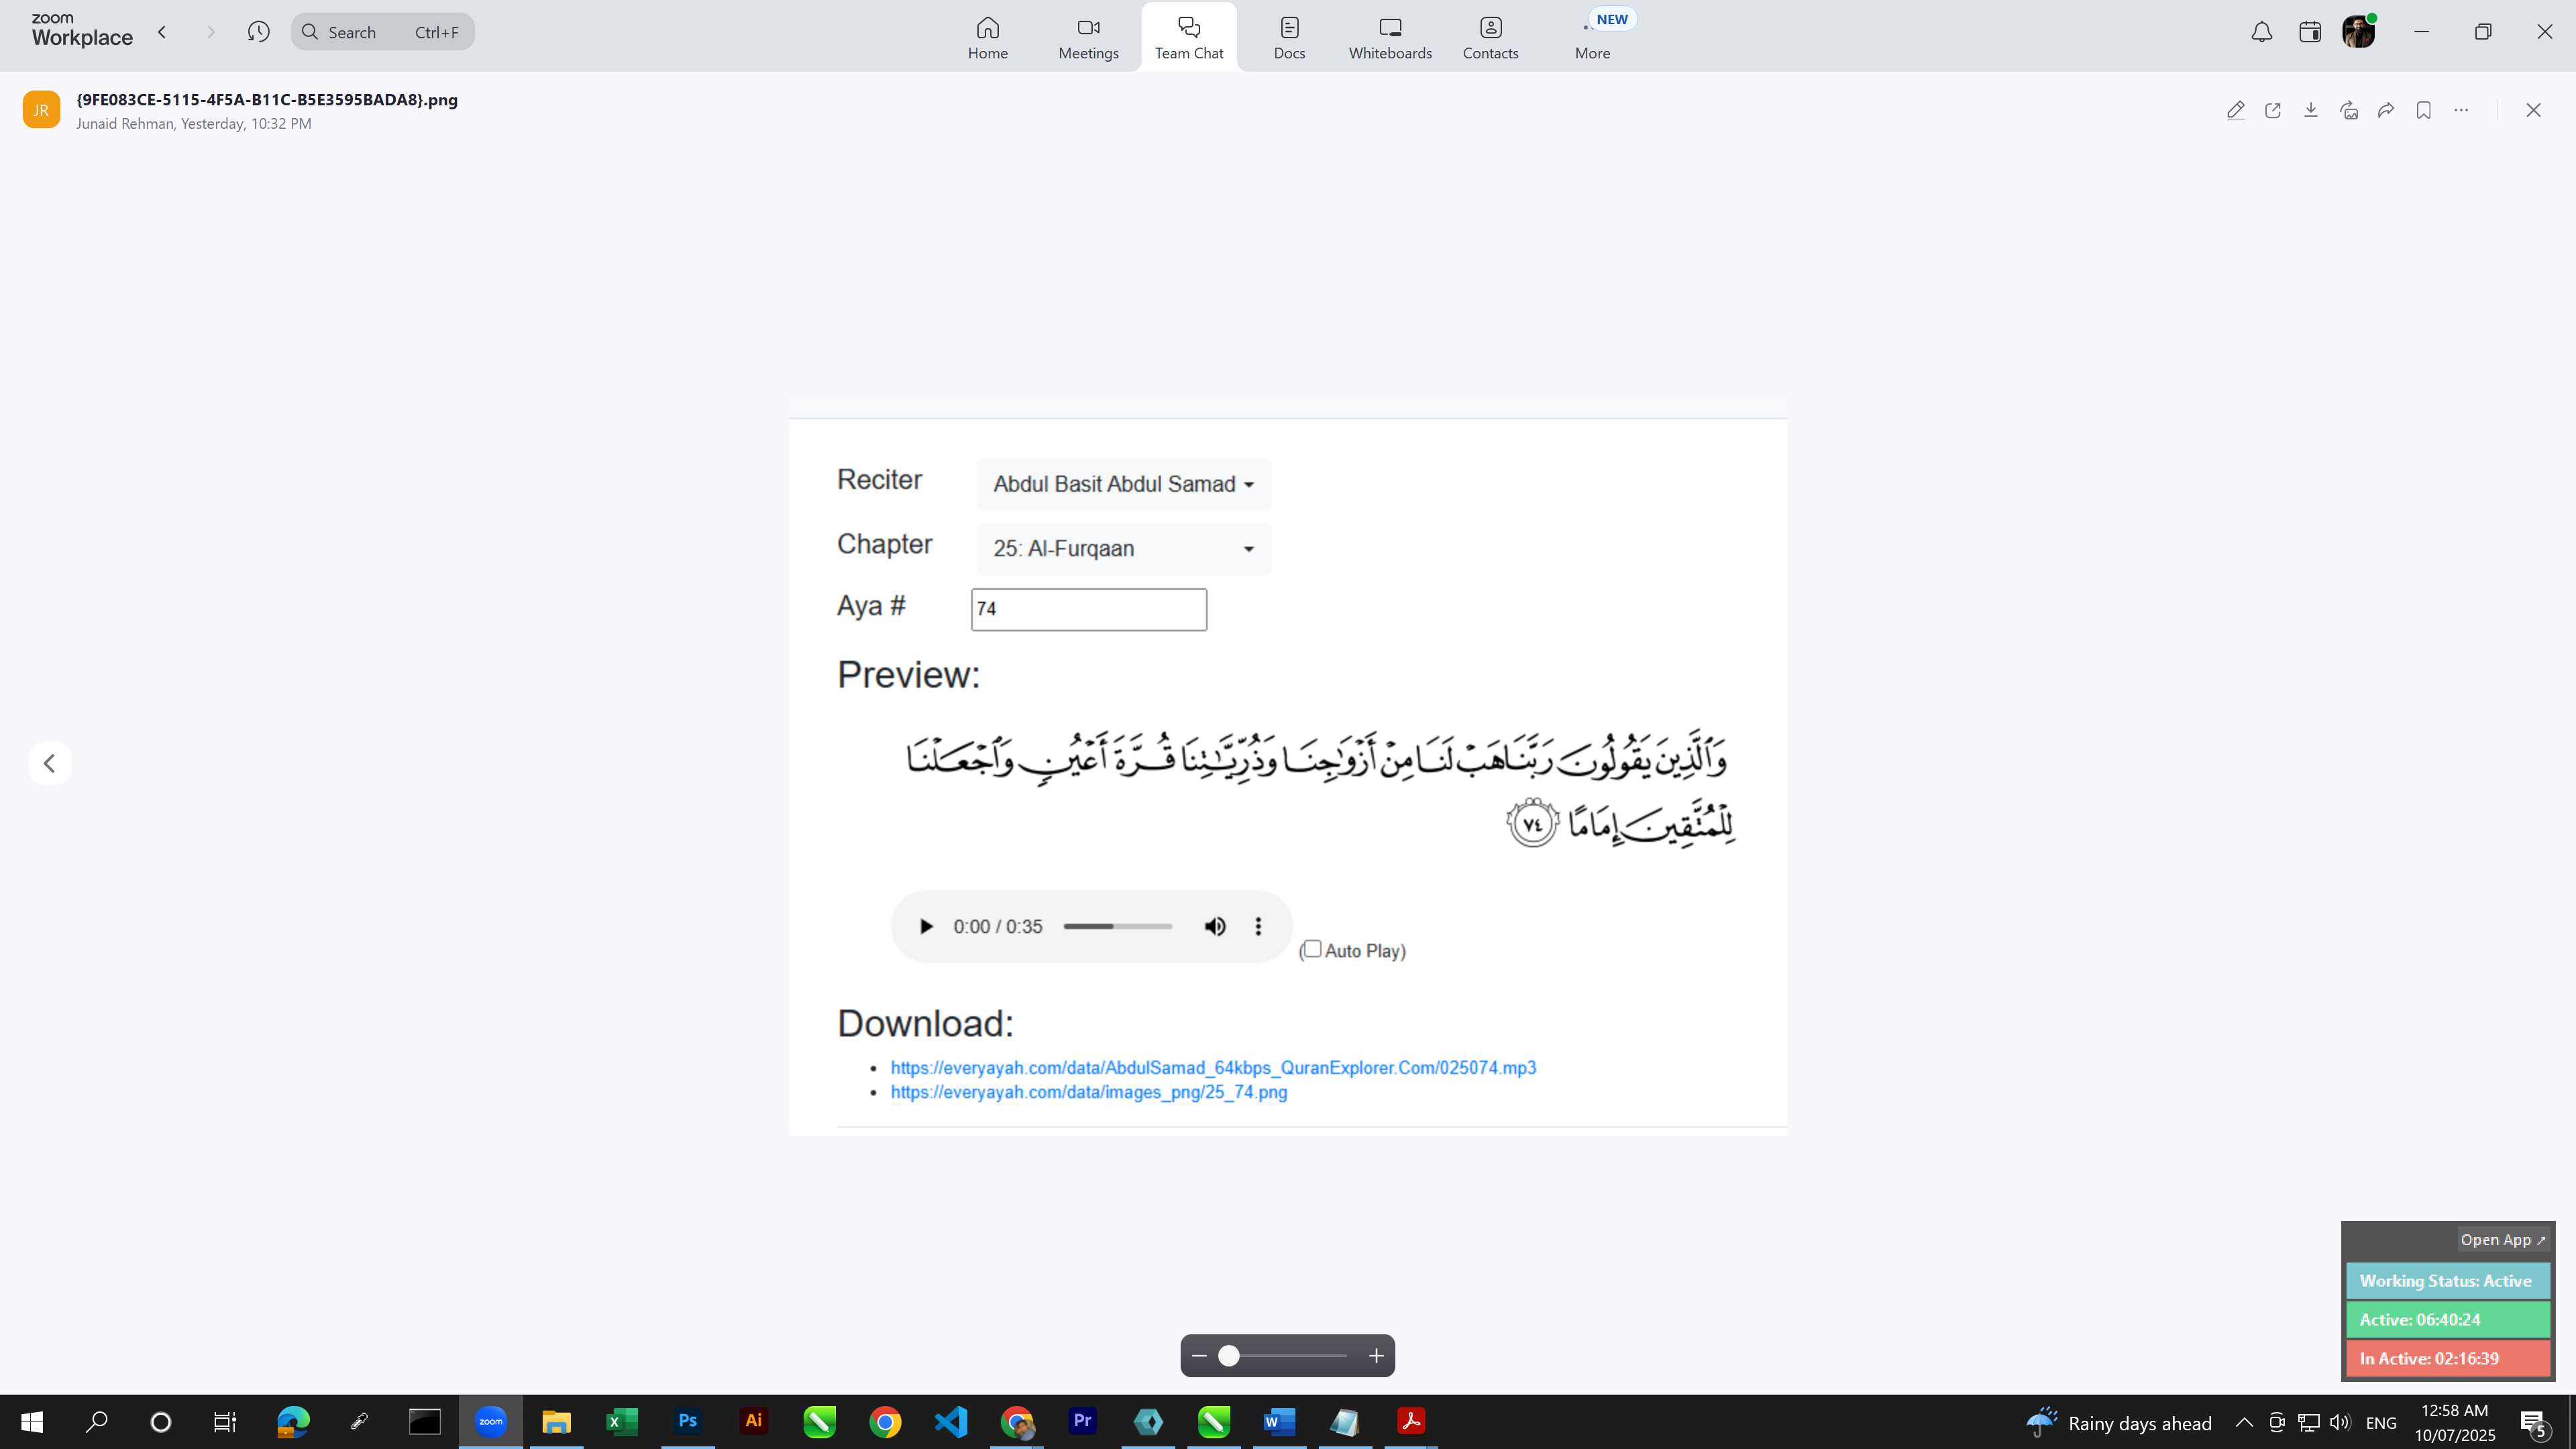
Task: Mute audio with the speaker icon
Action: (1215, 927)
